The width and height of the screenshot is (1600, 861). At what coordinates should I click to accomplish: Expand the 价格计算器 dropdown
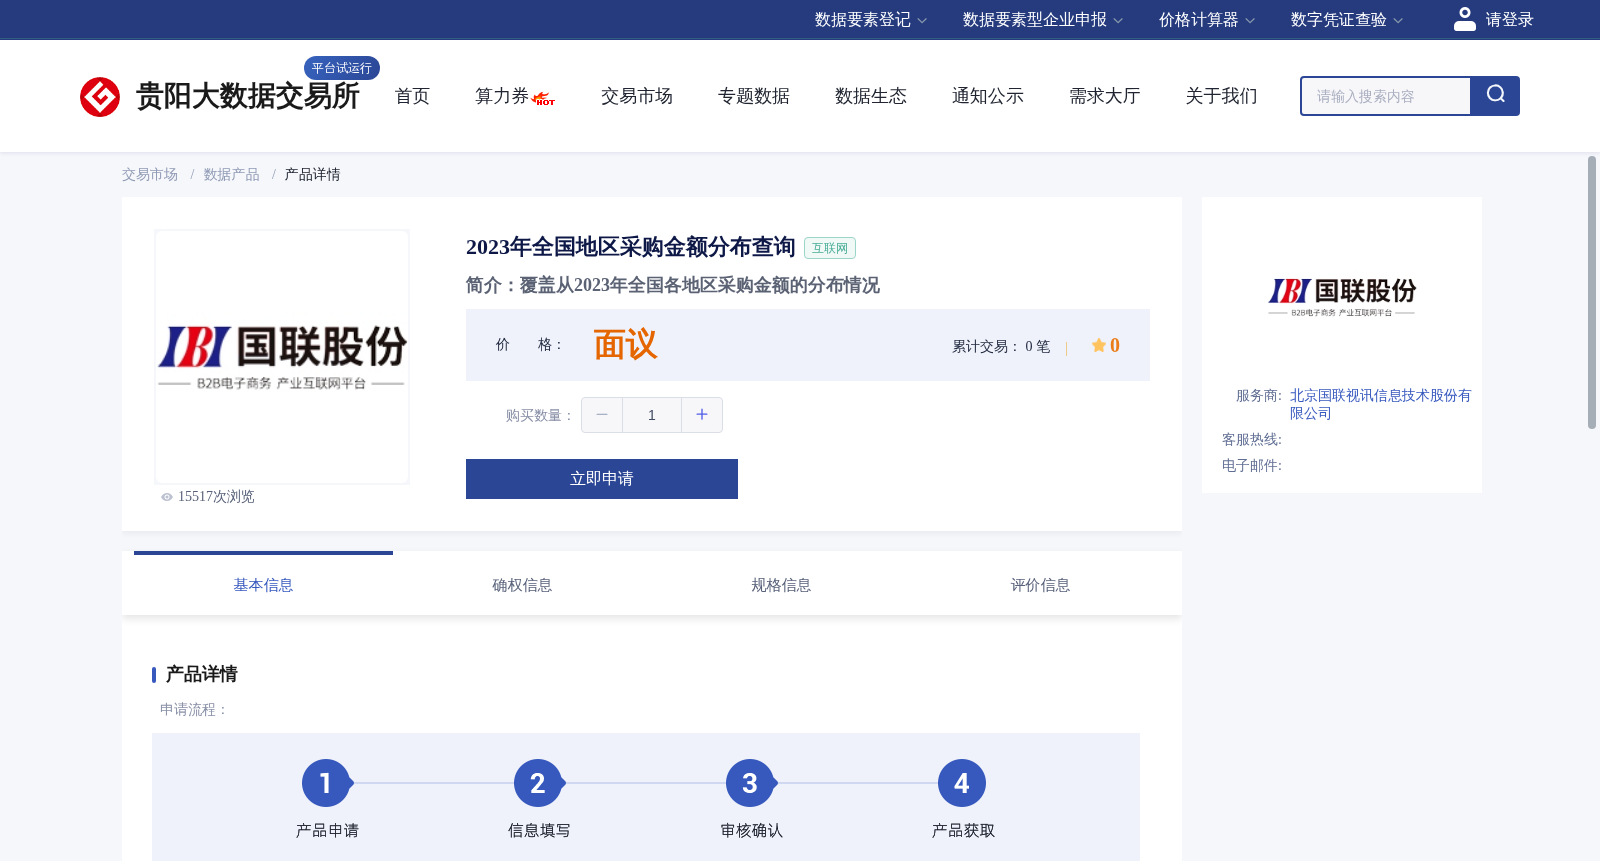(1207, 20)
